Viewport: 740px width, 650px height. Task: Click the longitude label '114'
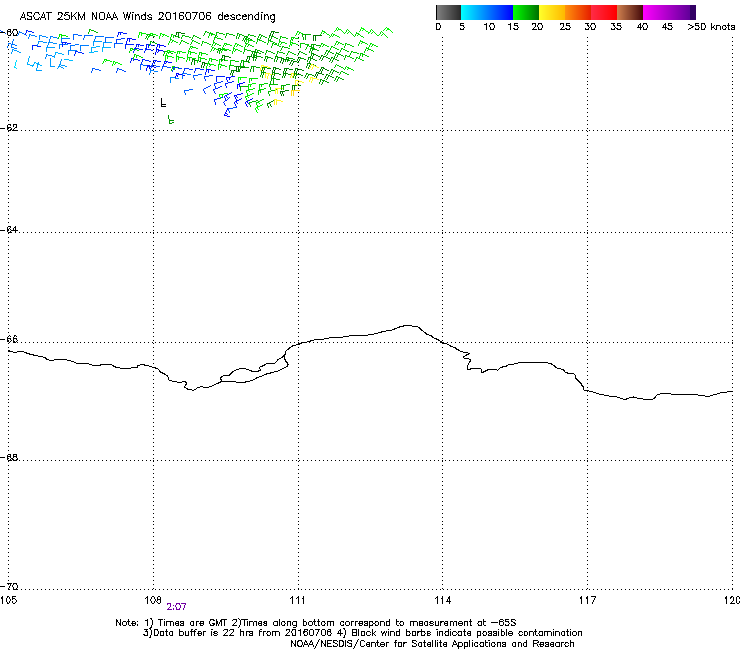coord(442,600)
